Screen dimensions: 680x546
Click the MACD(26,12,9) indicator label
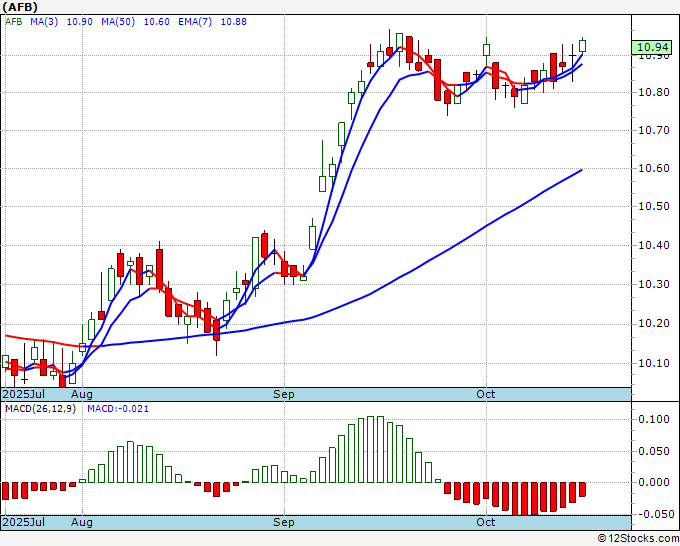click(x=40, y=409)
